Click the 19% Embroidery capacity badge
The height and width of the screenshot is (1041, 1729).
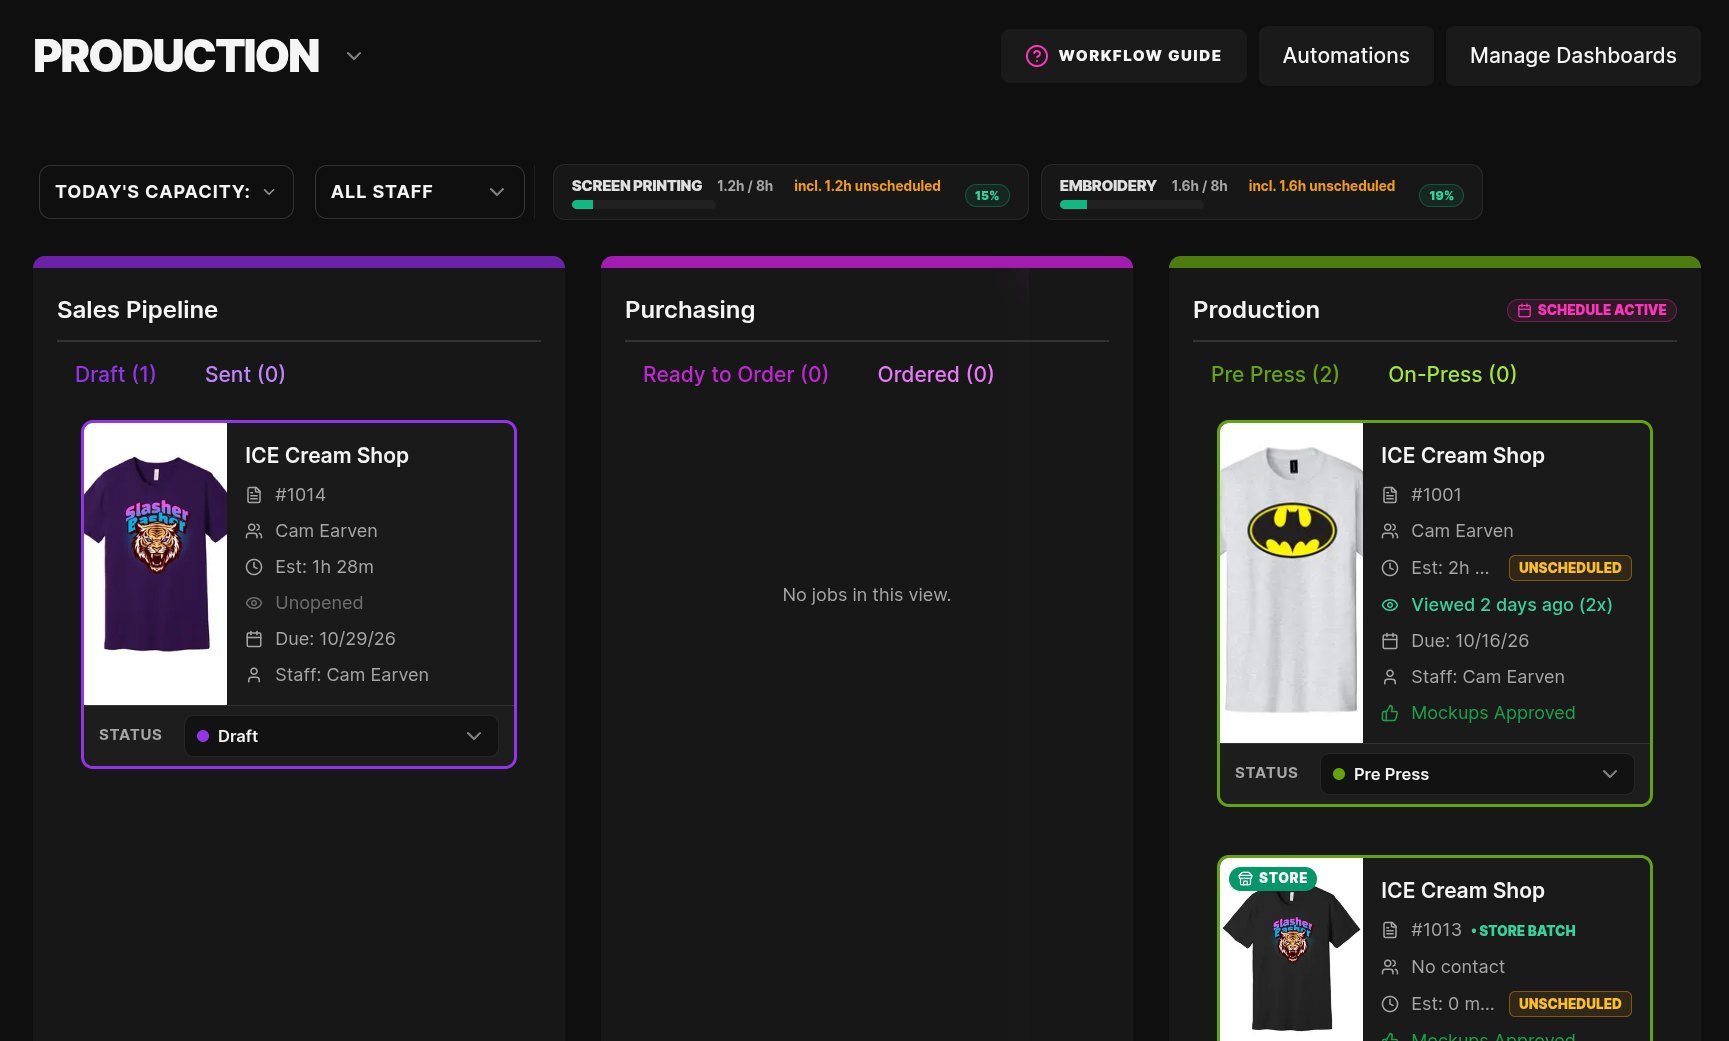tap(1441, 196)
